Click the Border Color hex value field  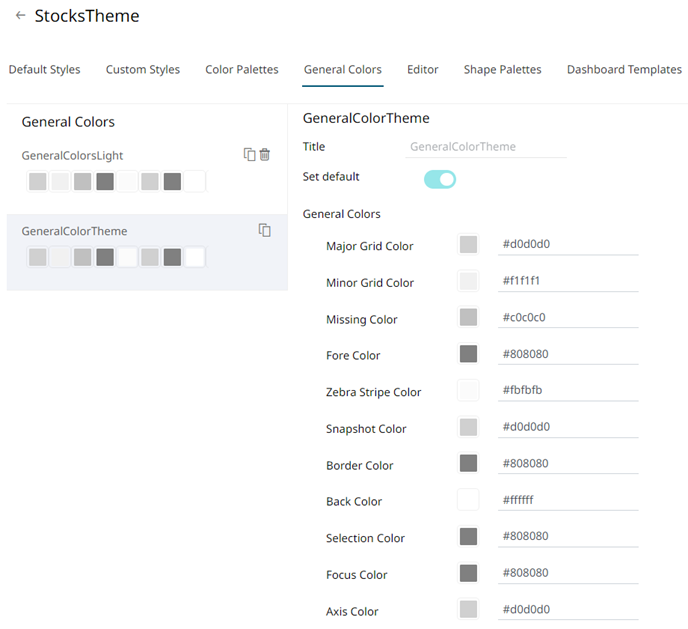click(567, 464)
